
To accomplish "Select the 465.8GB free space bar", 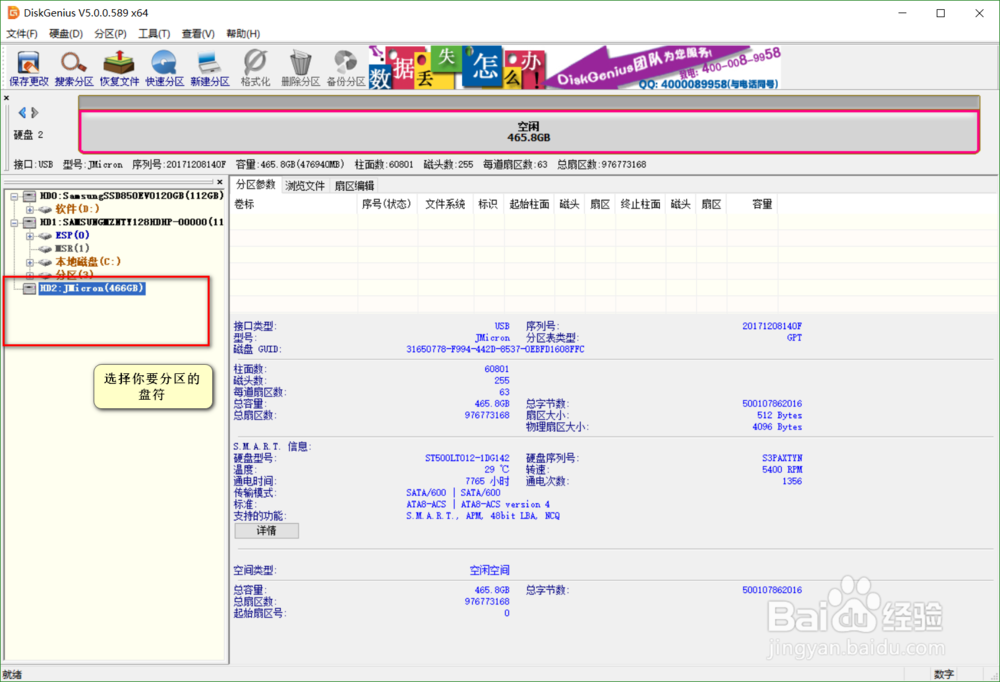I will [x=529, y=132].
